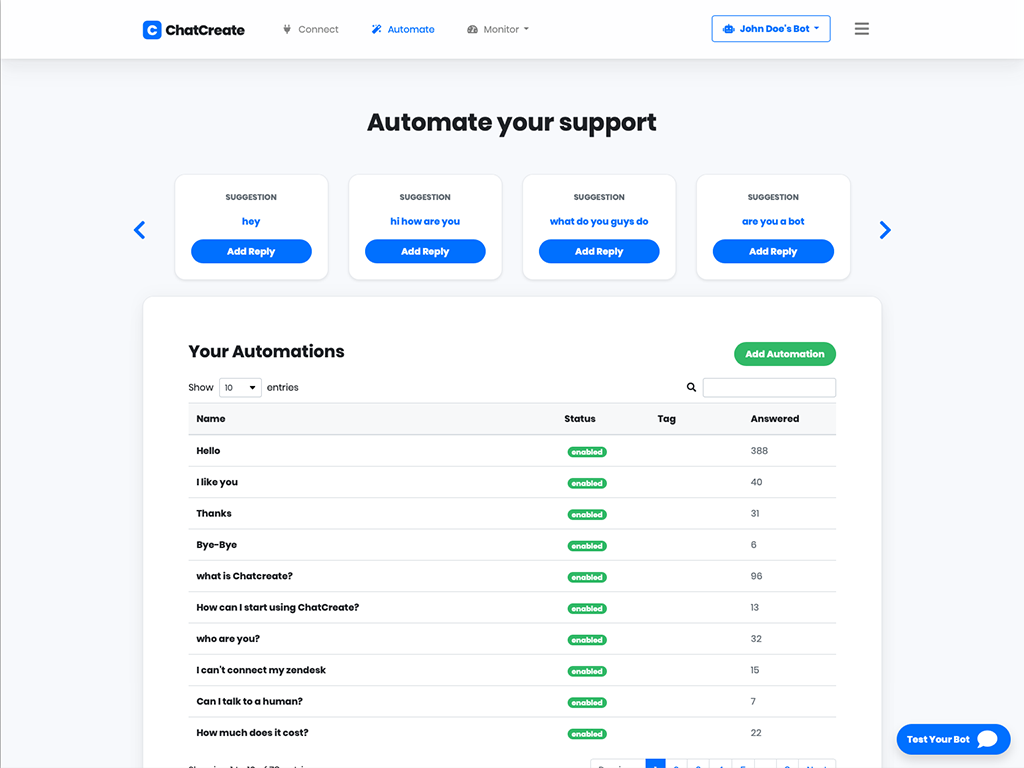Open the hamburger menu icon
The width and height of the screenshot is (1024, 768).
pos(861,29)
